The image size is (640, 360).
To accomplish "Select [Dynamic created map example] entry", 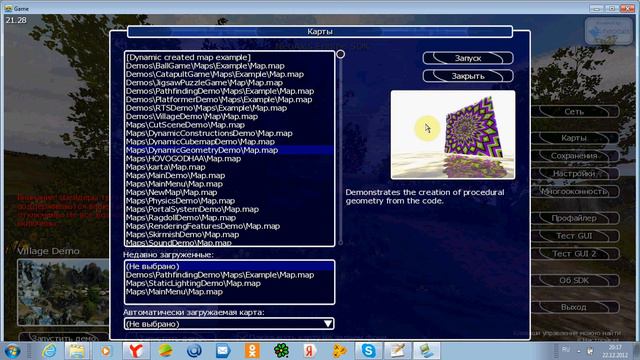I will click(x=229, y=57).
